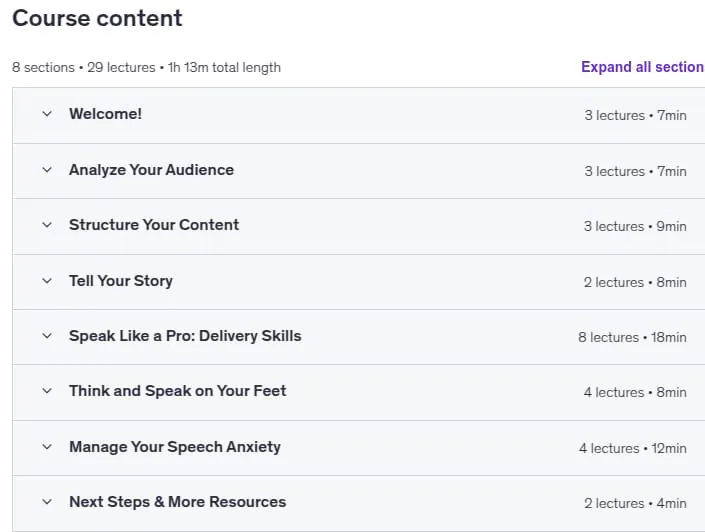Expand the Welcome! section chevron
705x532 pixels.
pyautogui.click(x=47, y=114)
